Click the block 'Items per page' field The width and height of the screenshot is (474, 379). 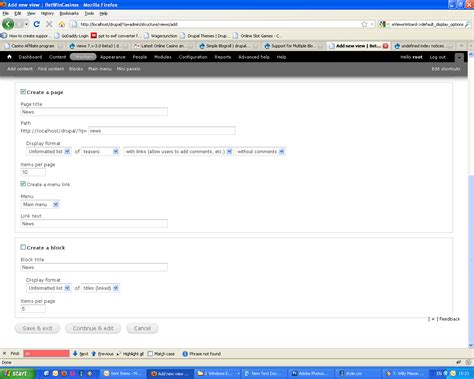click(33, 309)
